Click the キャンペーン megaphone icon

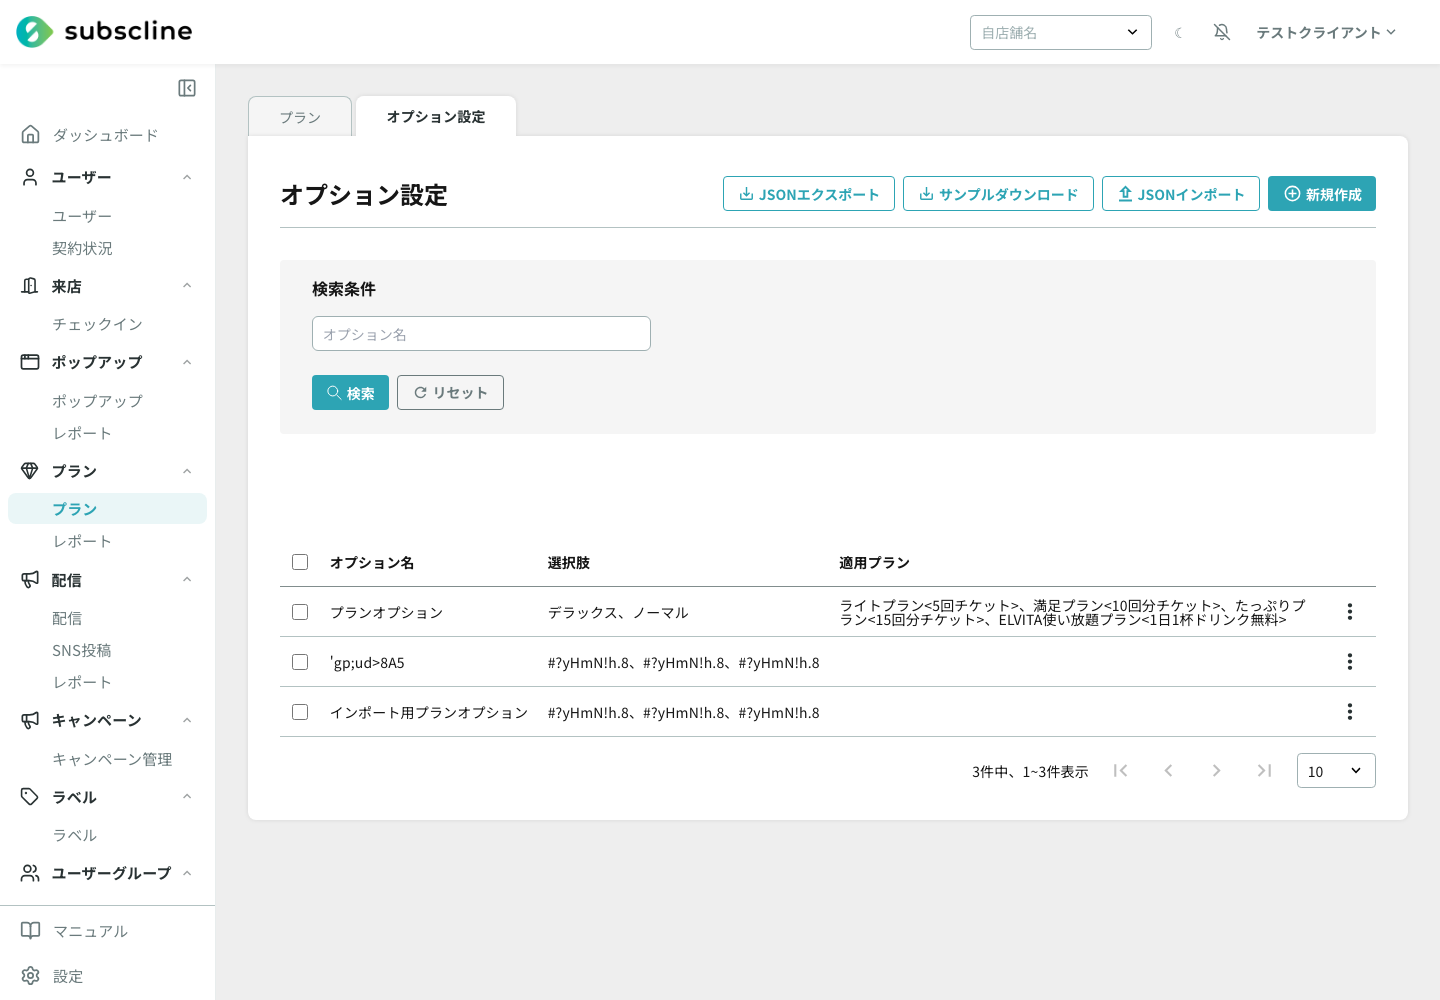click(x=31, y=720)
